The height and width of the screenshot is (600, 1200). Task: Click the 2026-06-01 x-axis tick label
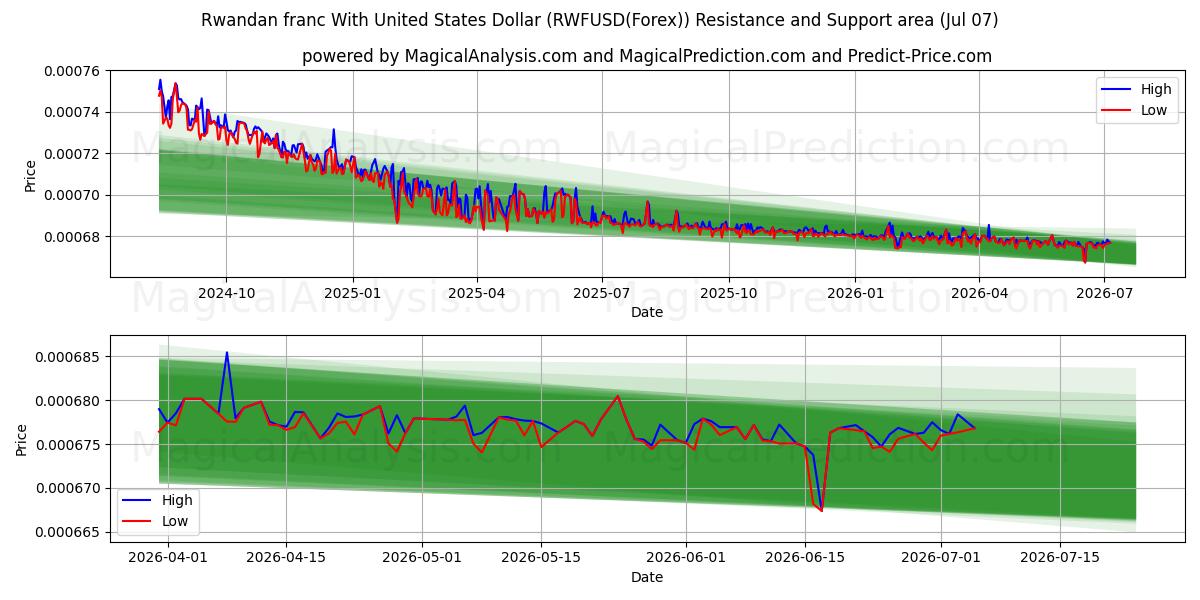pos(685,558)
